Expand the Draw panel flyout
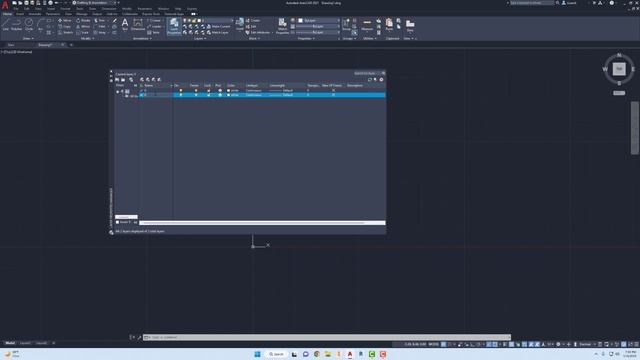640x360 pixels. tap(28, 38)
